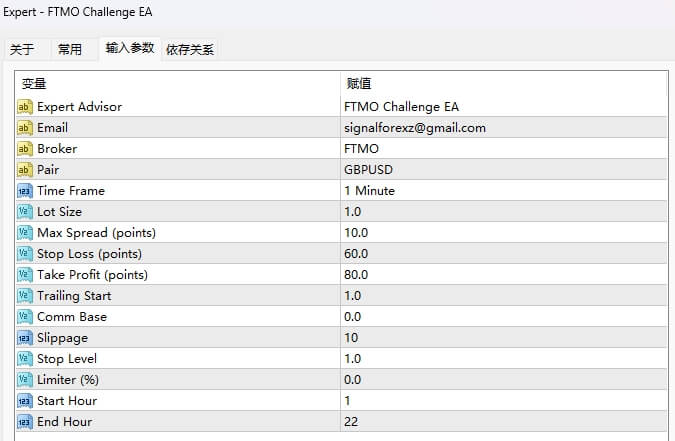Edit the FTMO Challenge EA value
The width and height of the screenshot is (675, 441).
(401, 106)
